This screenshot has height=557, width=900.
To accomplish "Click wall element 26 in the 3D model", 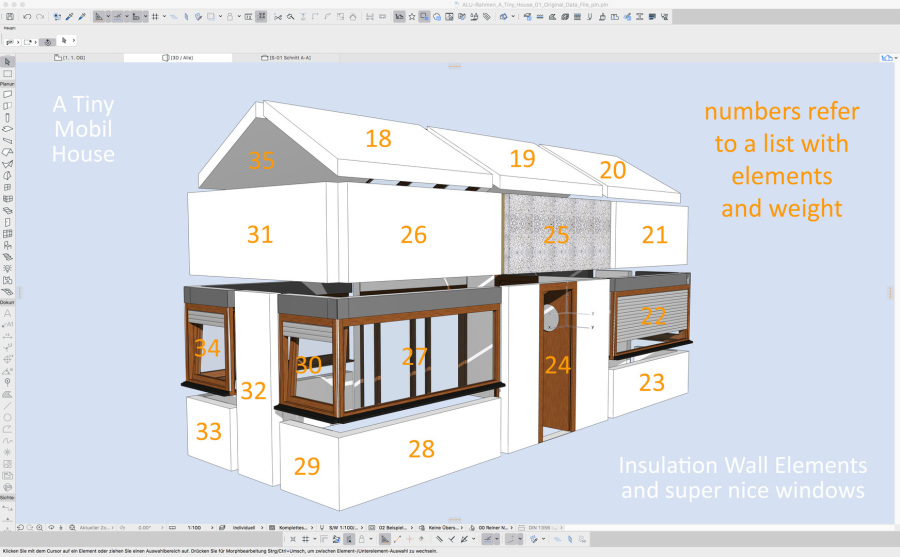I will (x=413, y=234).
